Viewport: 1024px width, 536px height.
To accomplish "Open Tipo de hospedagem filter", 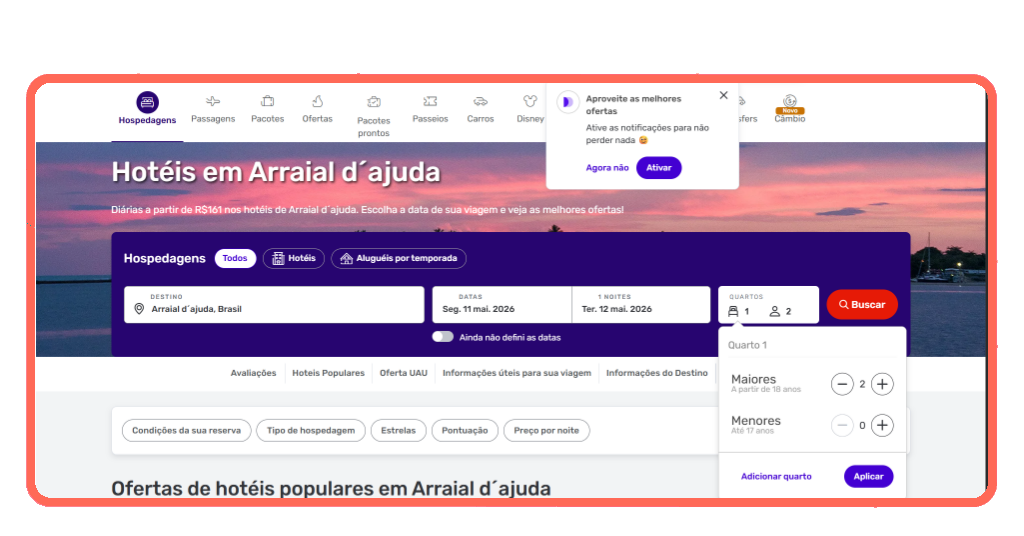I will click(x=311, y=431).
